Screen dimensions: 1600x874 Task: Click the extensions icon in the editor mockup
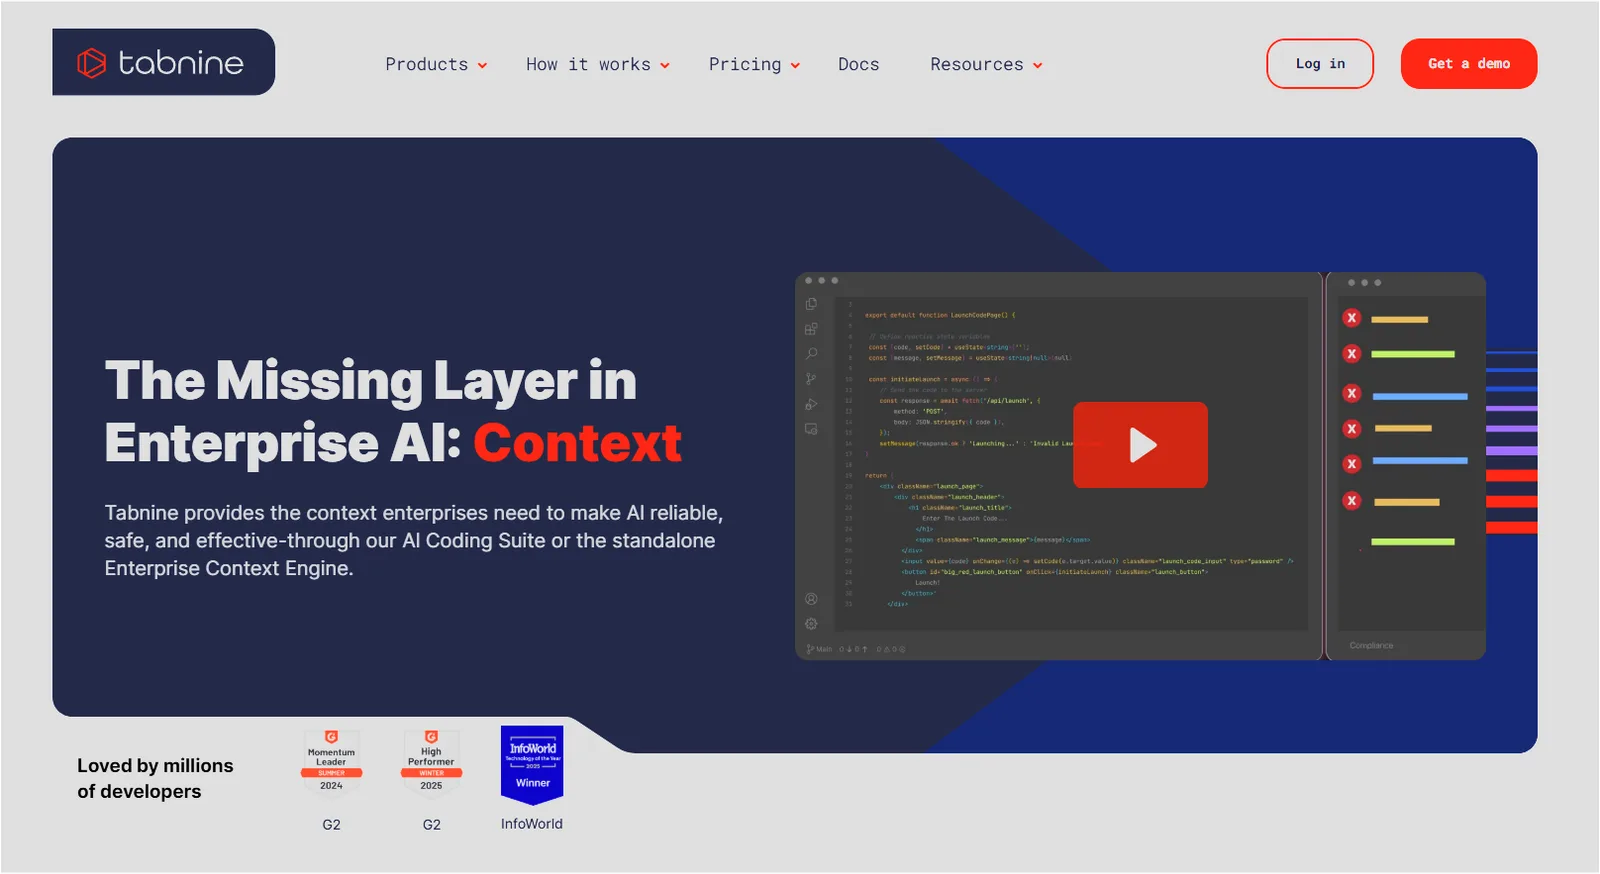(811, 329)
